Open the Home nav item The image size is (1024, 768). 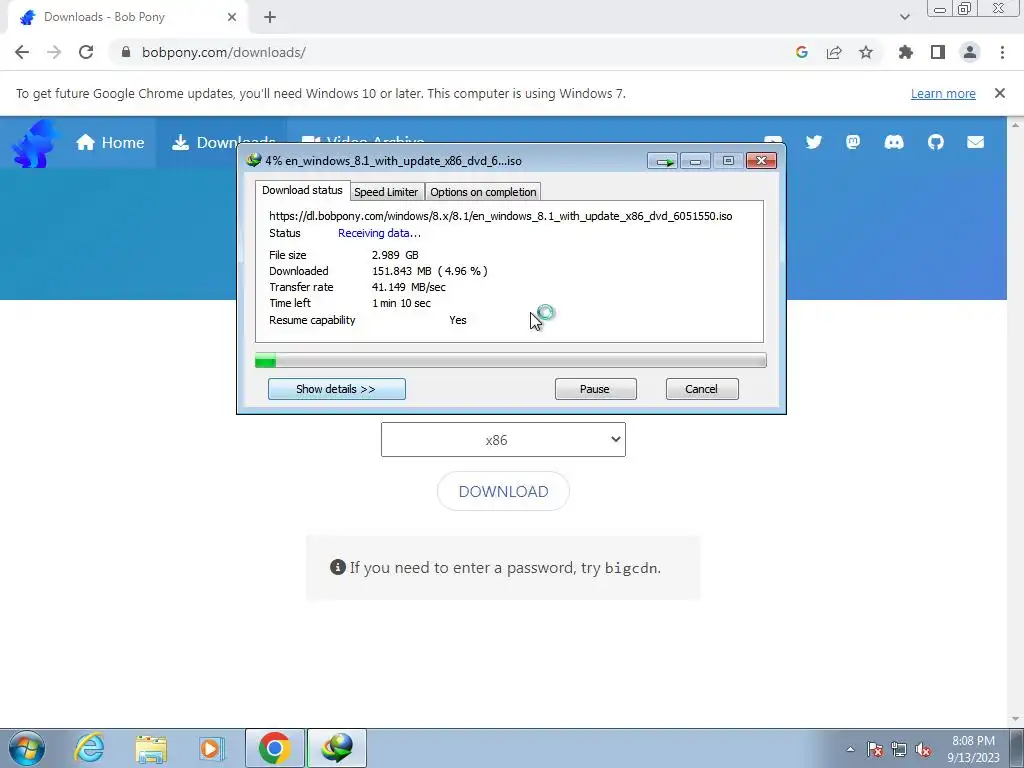(110, 142)
